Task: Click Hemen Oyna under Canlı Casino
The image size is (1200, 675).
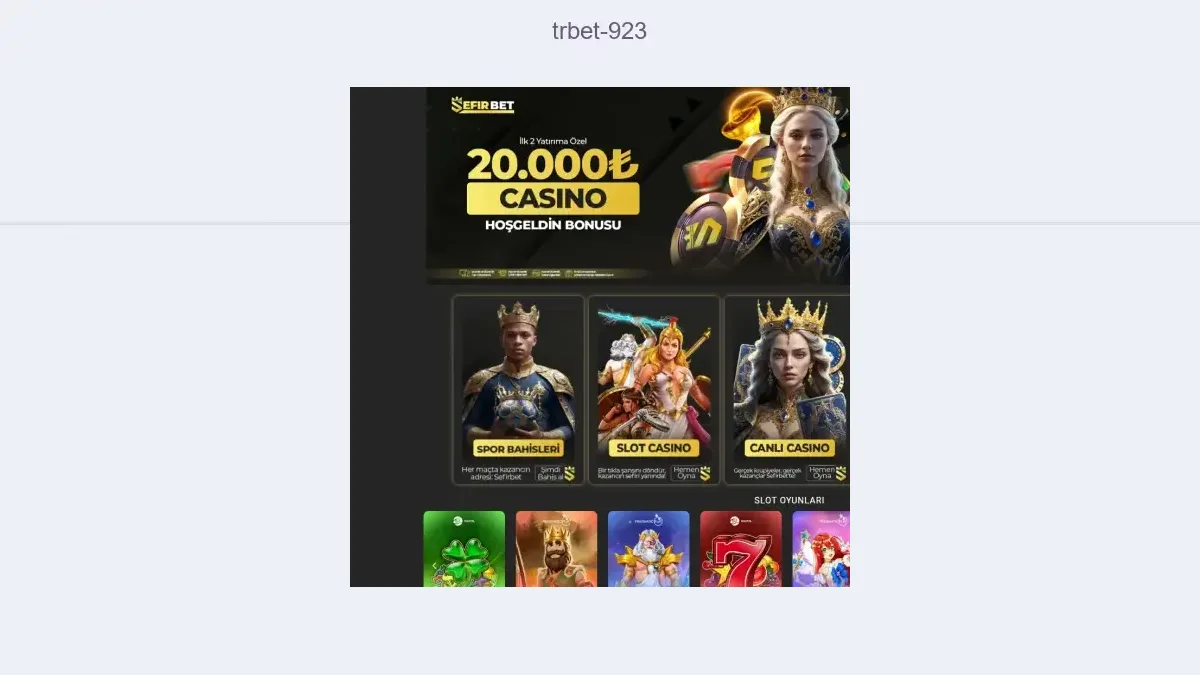Action: pyautogui.click(x=822, y=473)
